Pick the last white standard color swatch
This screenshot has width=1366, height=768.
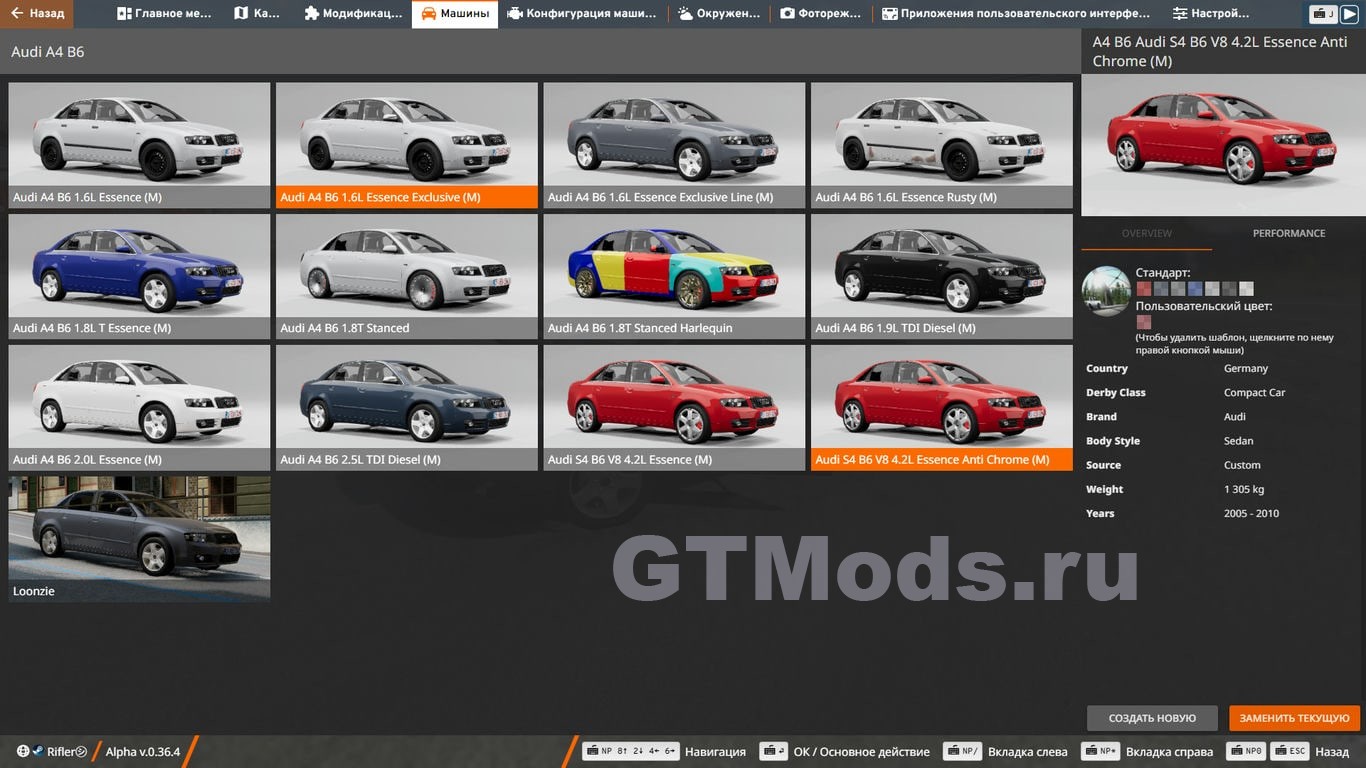point(1246,289)
